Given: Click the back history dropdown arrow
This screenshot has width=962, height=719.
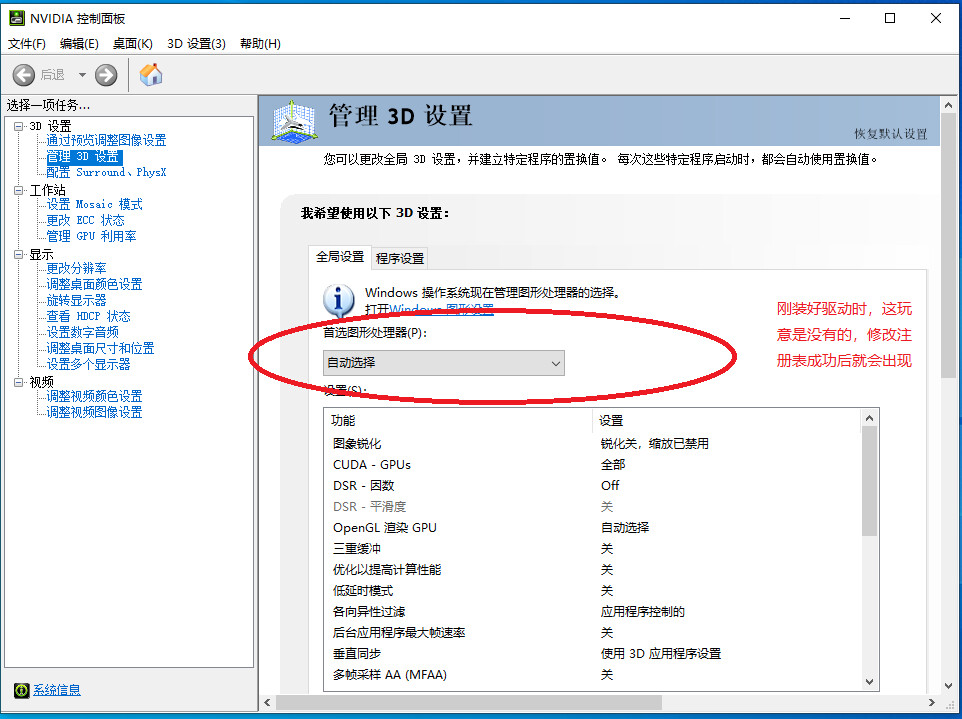Looking at the screenshot, I should (x=82, y=75).
